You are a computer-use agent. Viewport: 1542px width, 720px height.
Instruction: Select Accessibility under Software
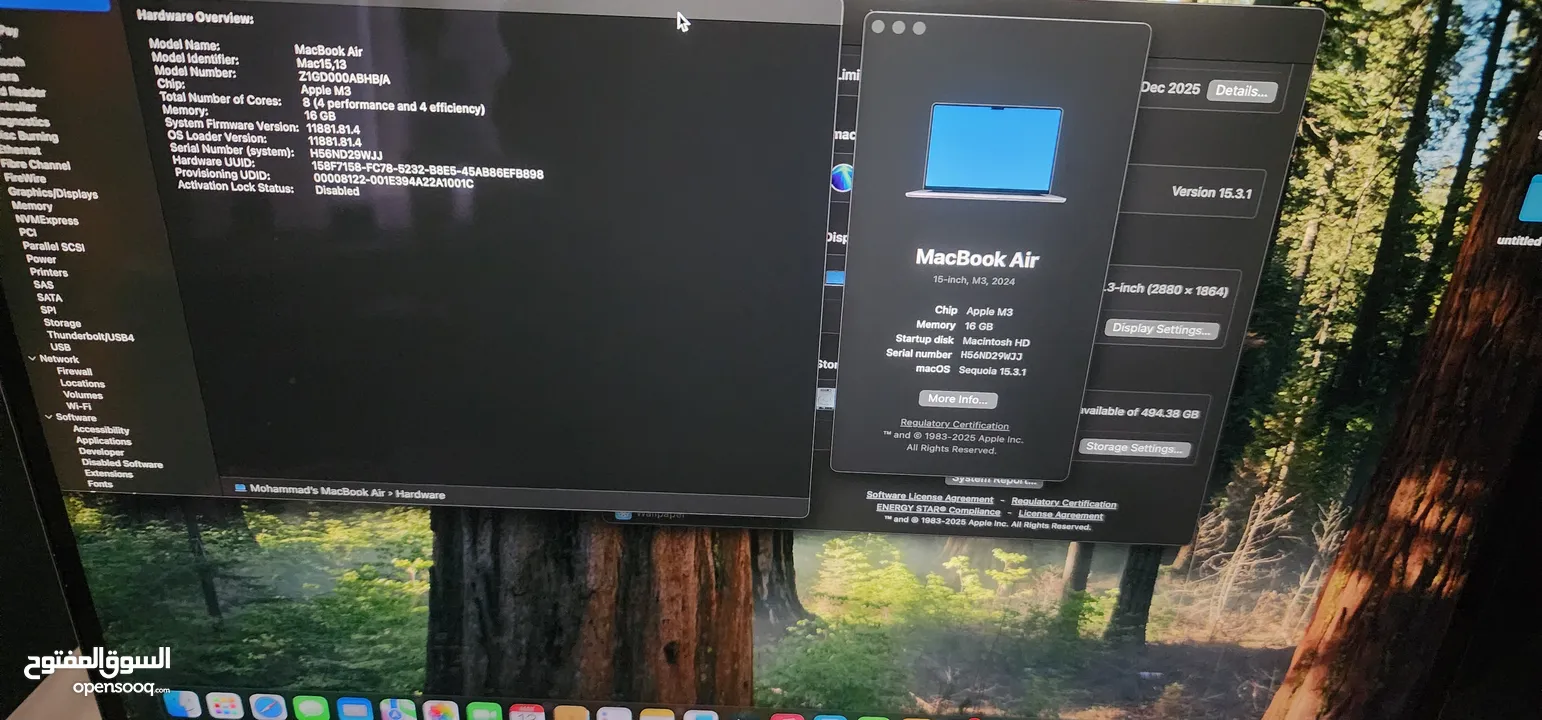click(x=101, y=430)
